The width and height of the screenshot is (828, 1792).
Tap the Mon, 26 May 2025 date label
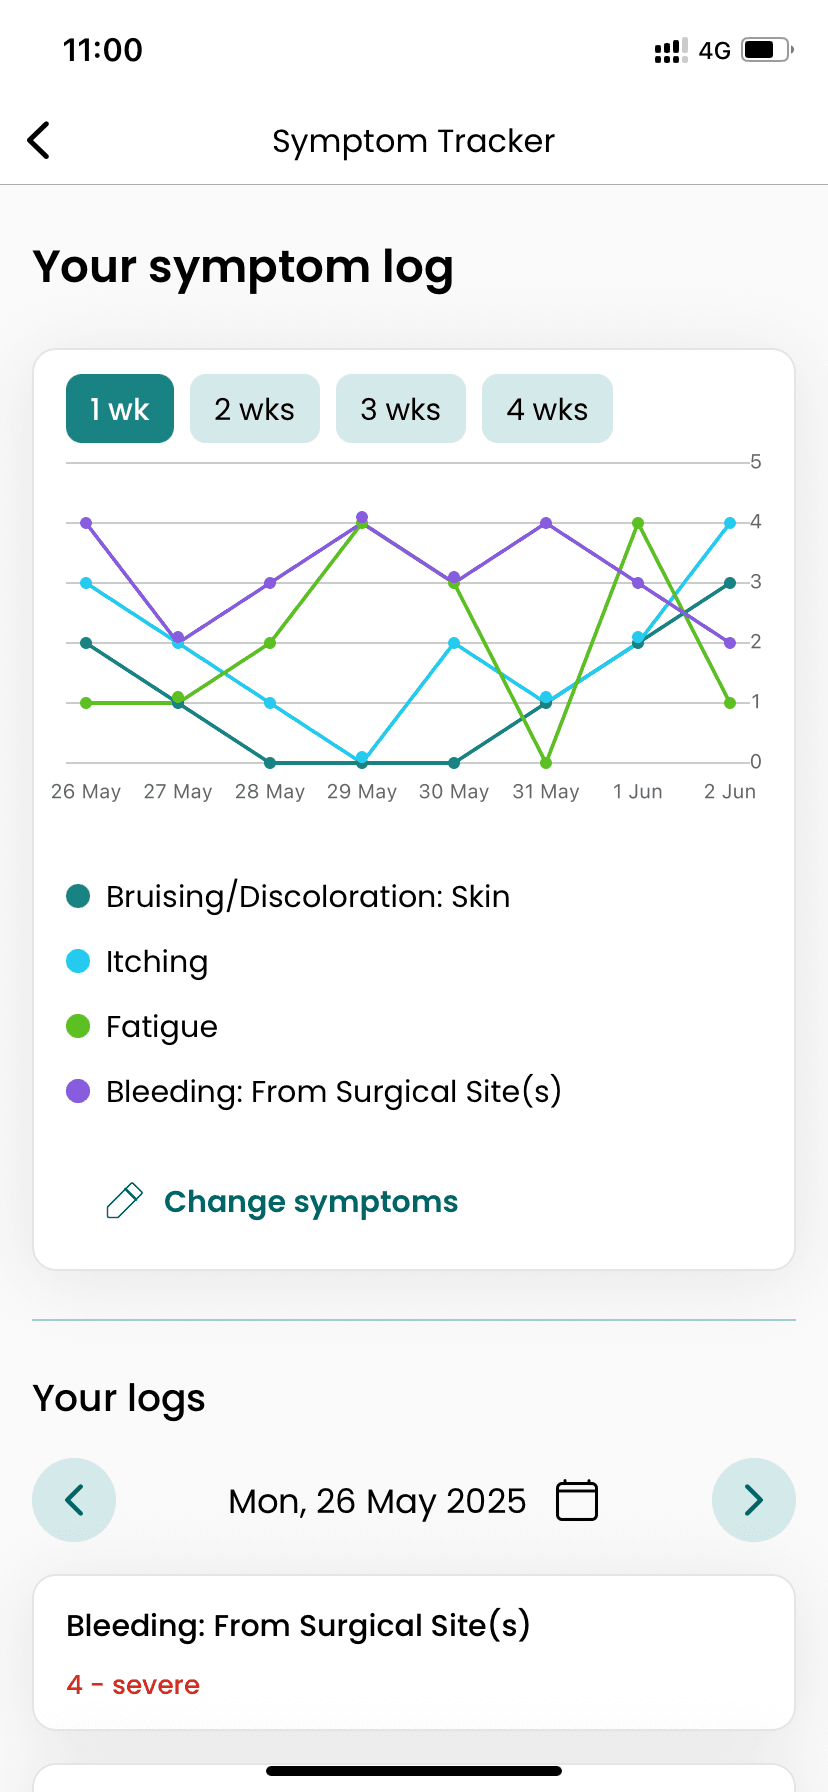pos(377,1501)
